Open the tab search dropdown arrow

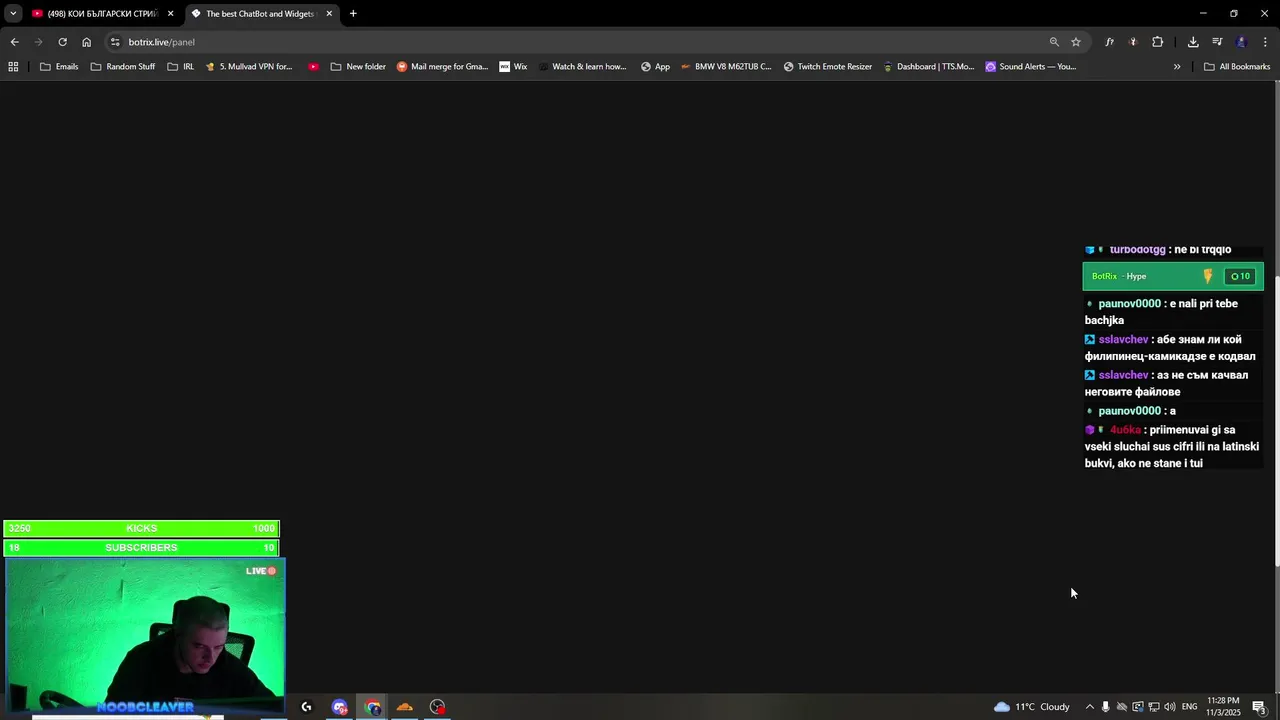click(x=13, y=14)
